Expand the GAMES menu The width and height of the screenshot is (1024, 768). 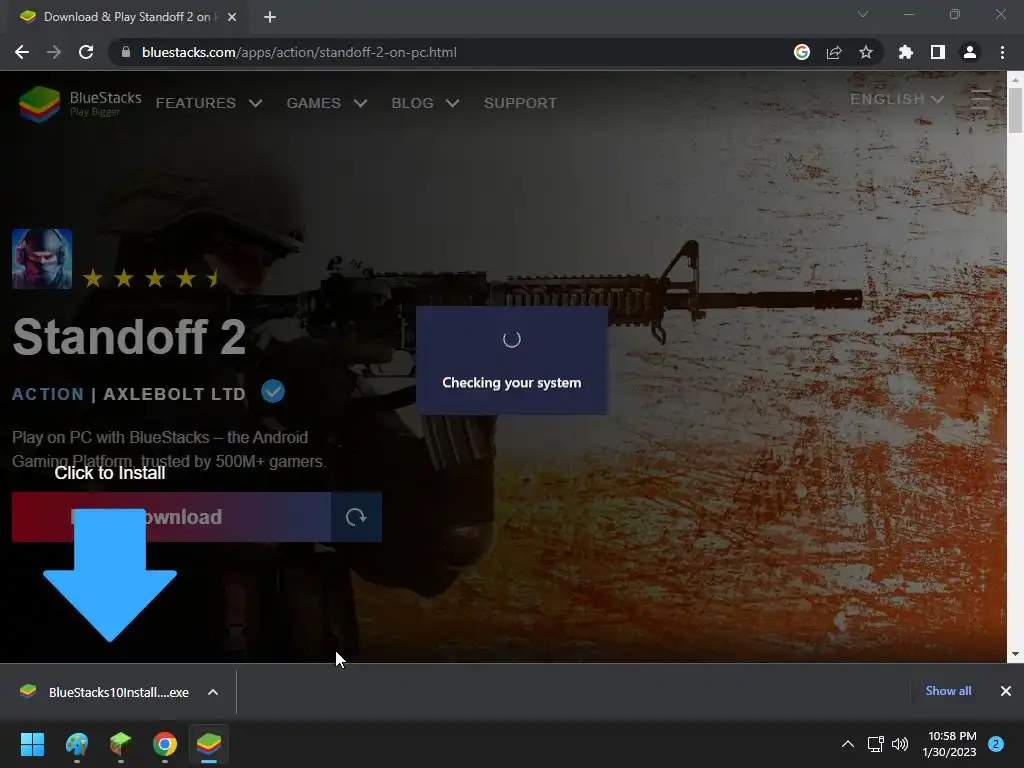pos(327,103)
